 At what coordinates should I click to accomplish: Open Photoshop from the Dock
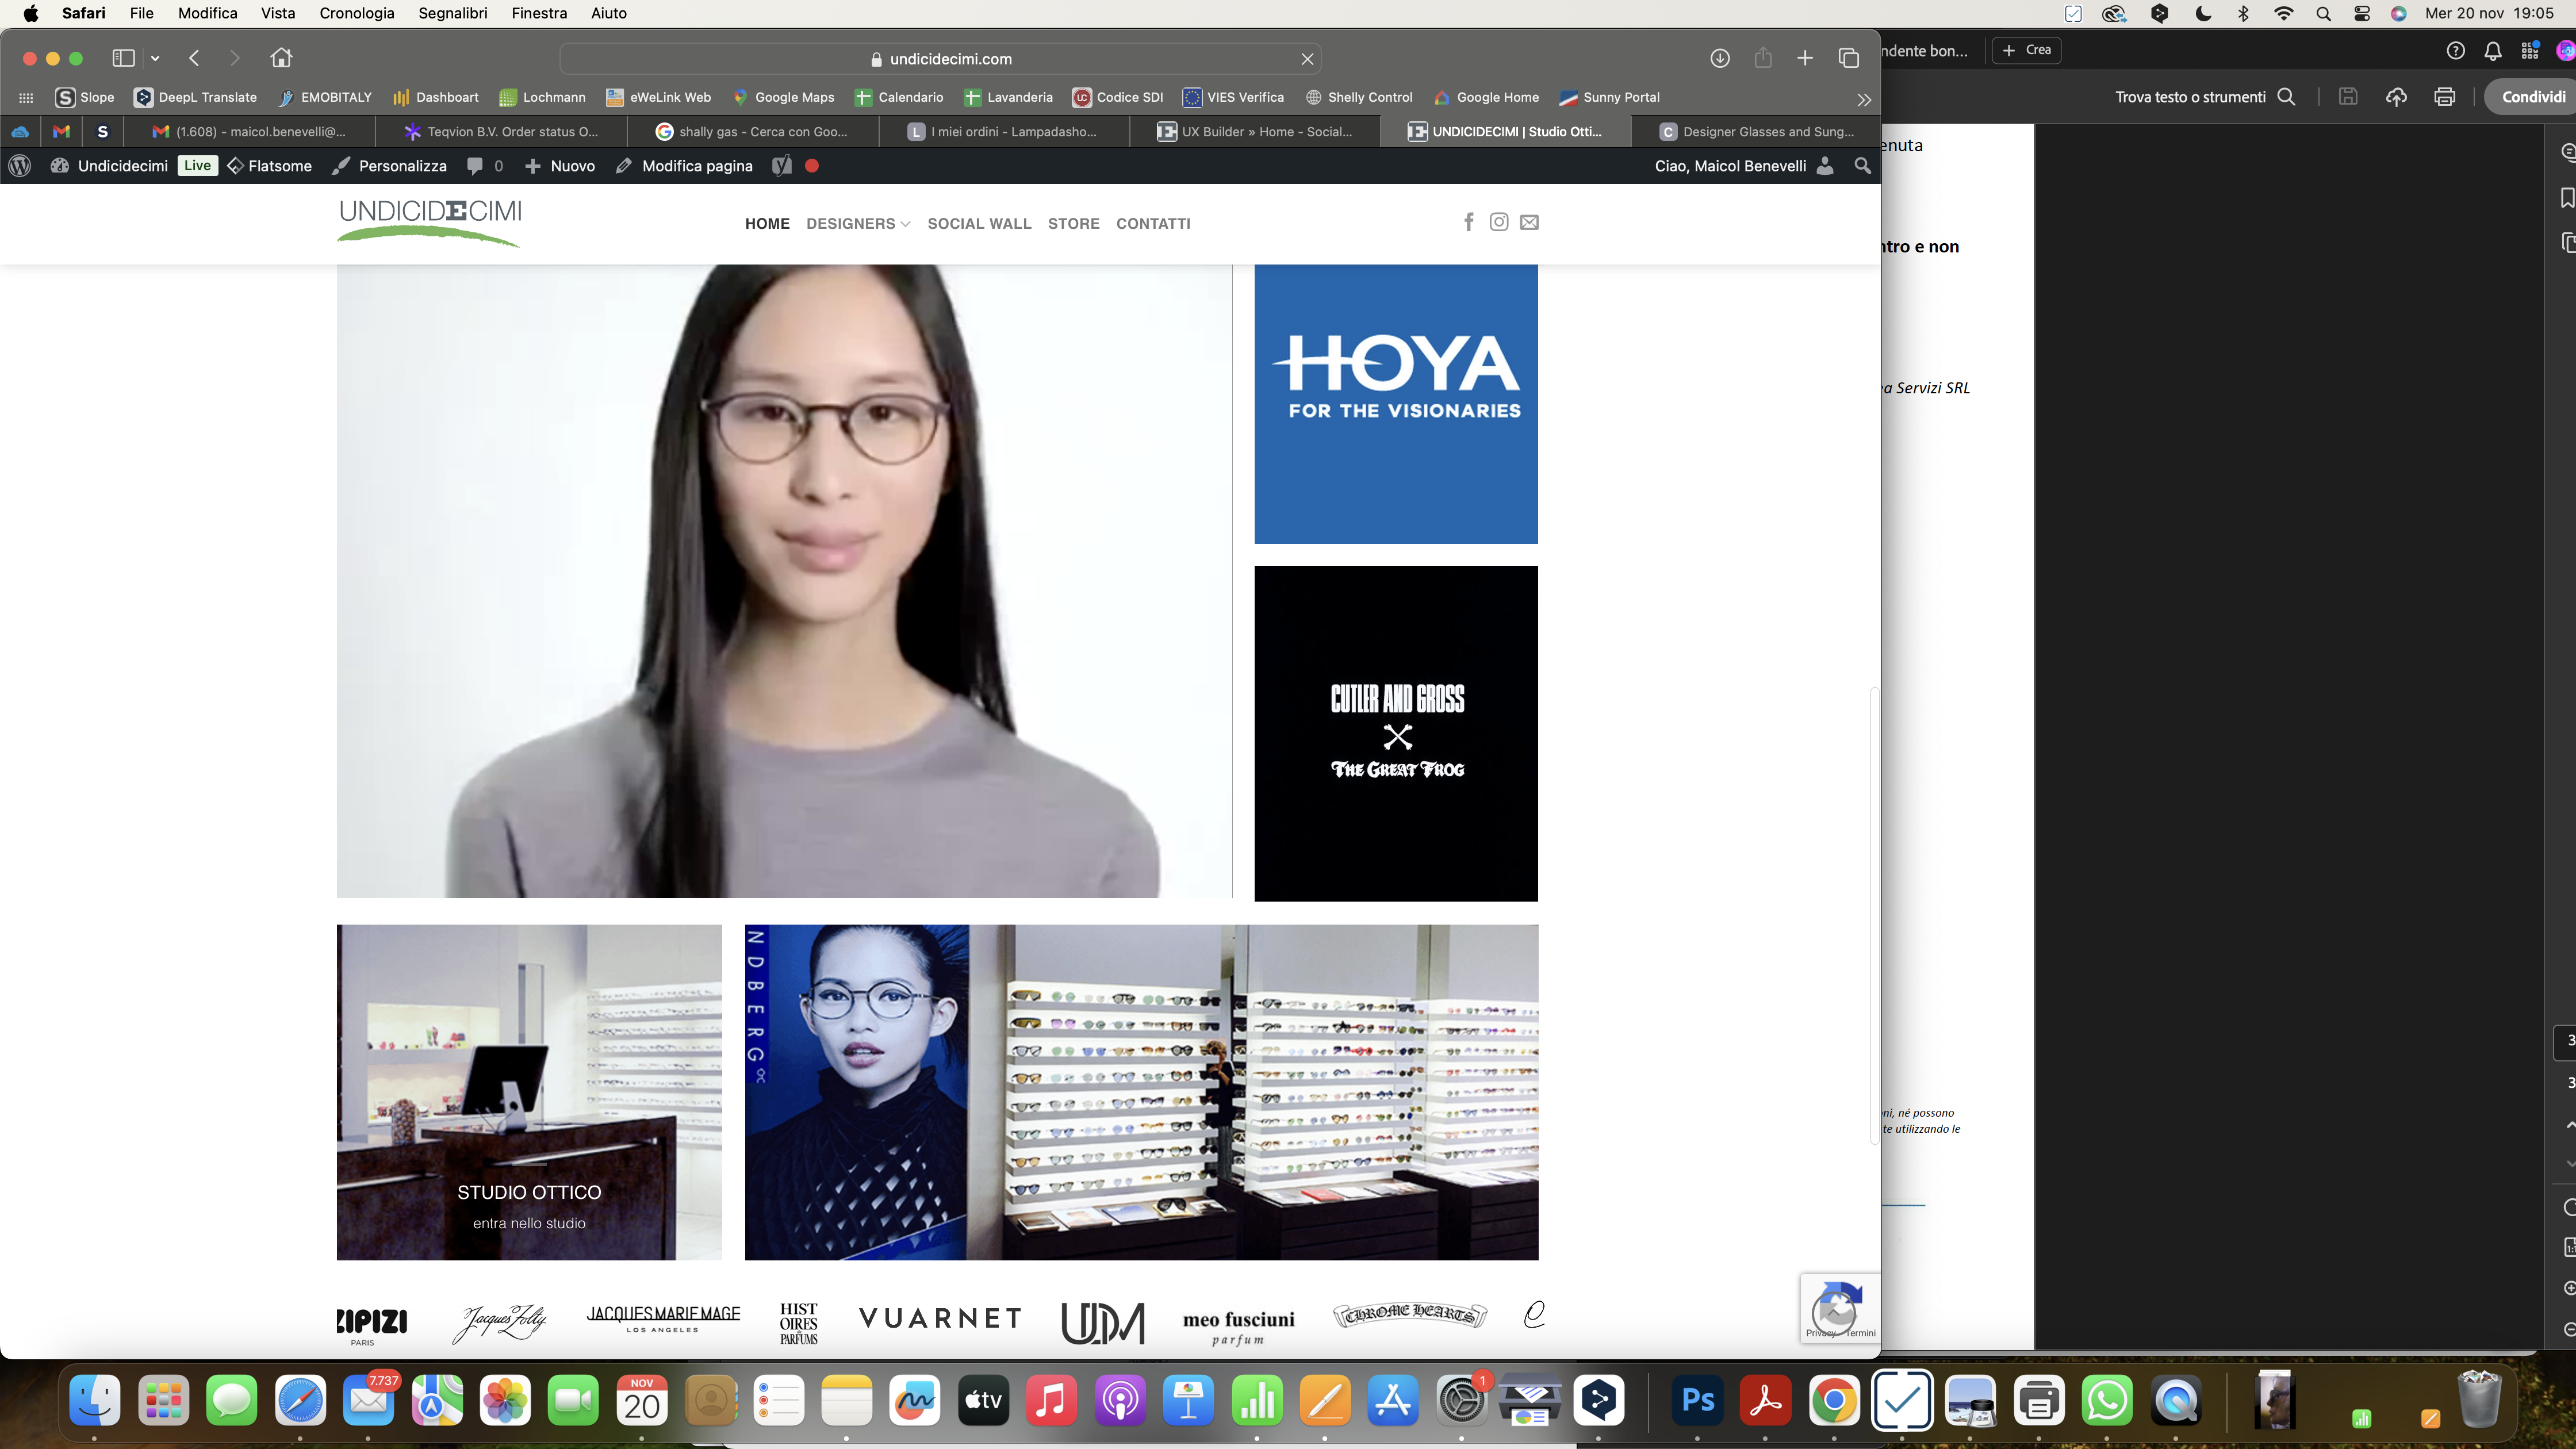tap(1698, 1400)
